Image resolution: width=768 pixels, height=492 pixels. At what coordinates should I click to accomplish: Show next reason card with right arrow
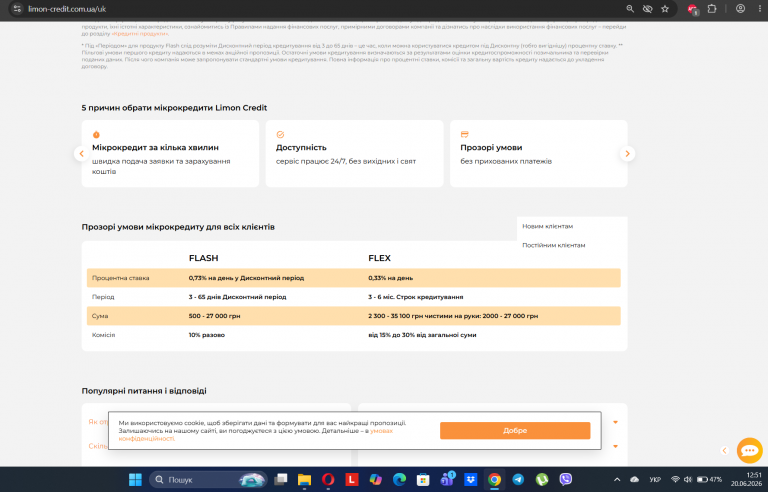click(627, 153)
